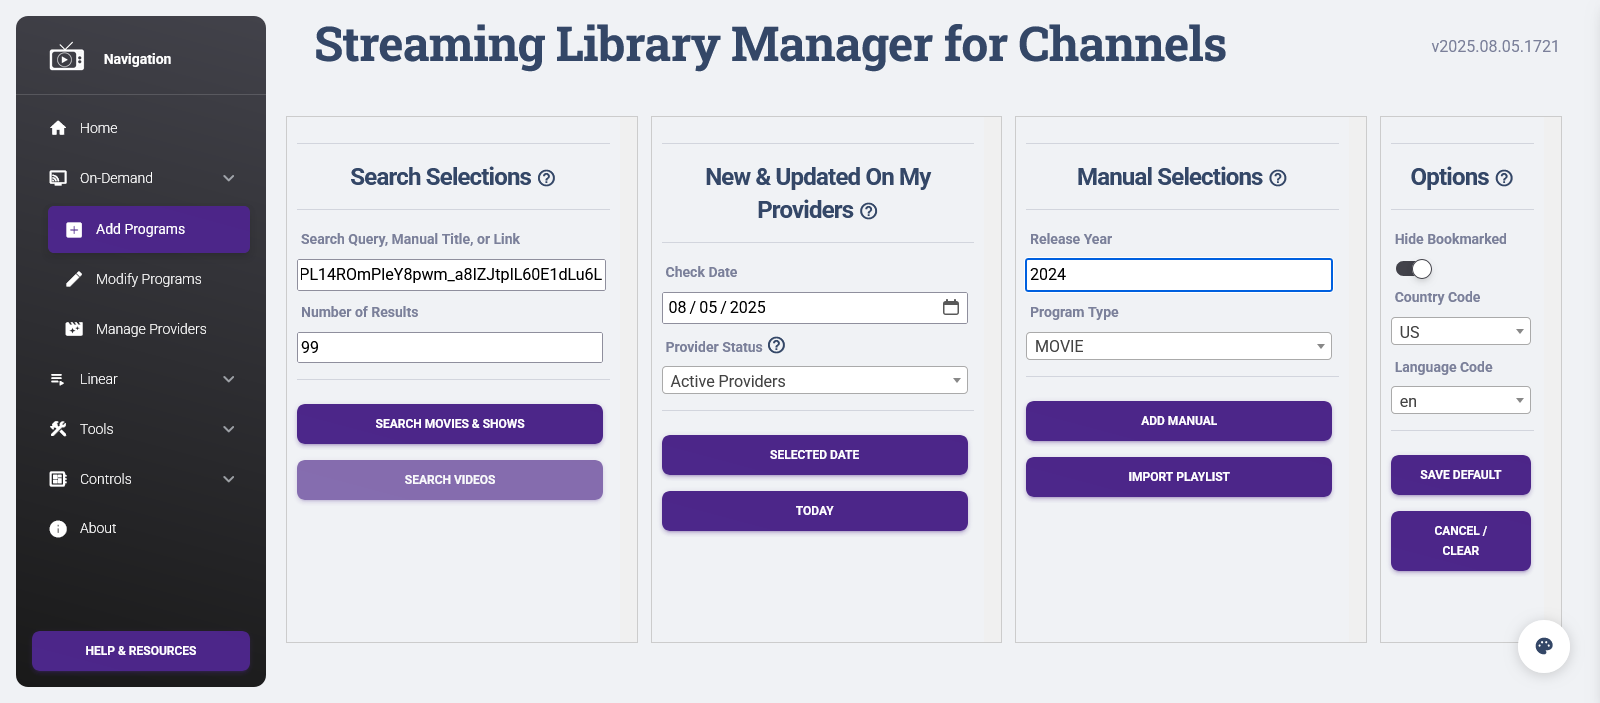Go to Modify Programs page
The image size is (1600, 703).
coord(148,279)
